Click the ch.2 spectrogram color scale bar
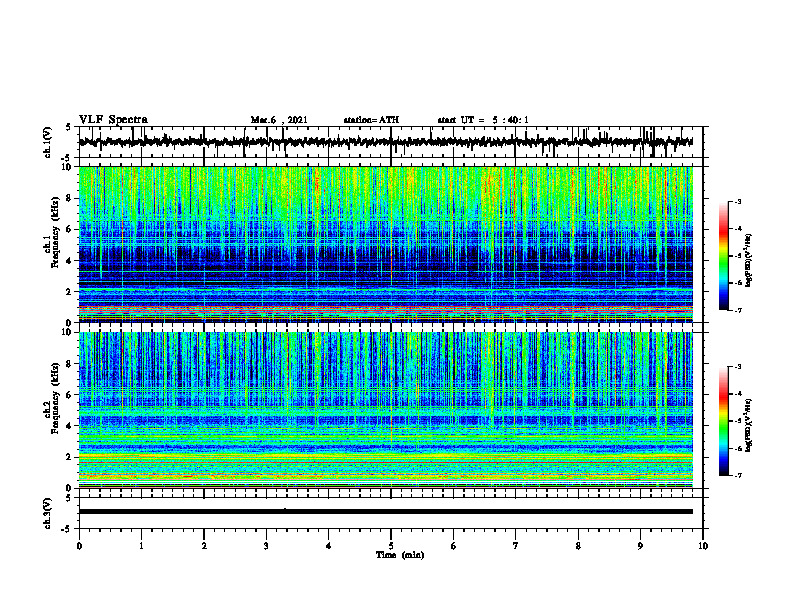This screenshot has width=792, height=612. (723, 421)
